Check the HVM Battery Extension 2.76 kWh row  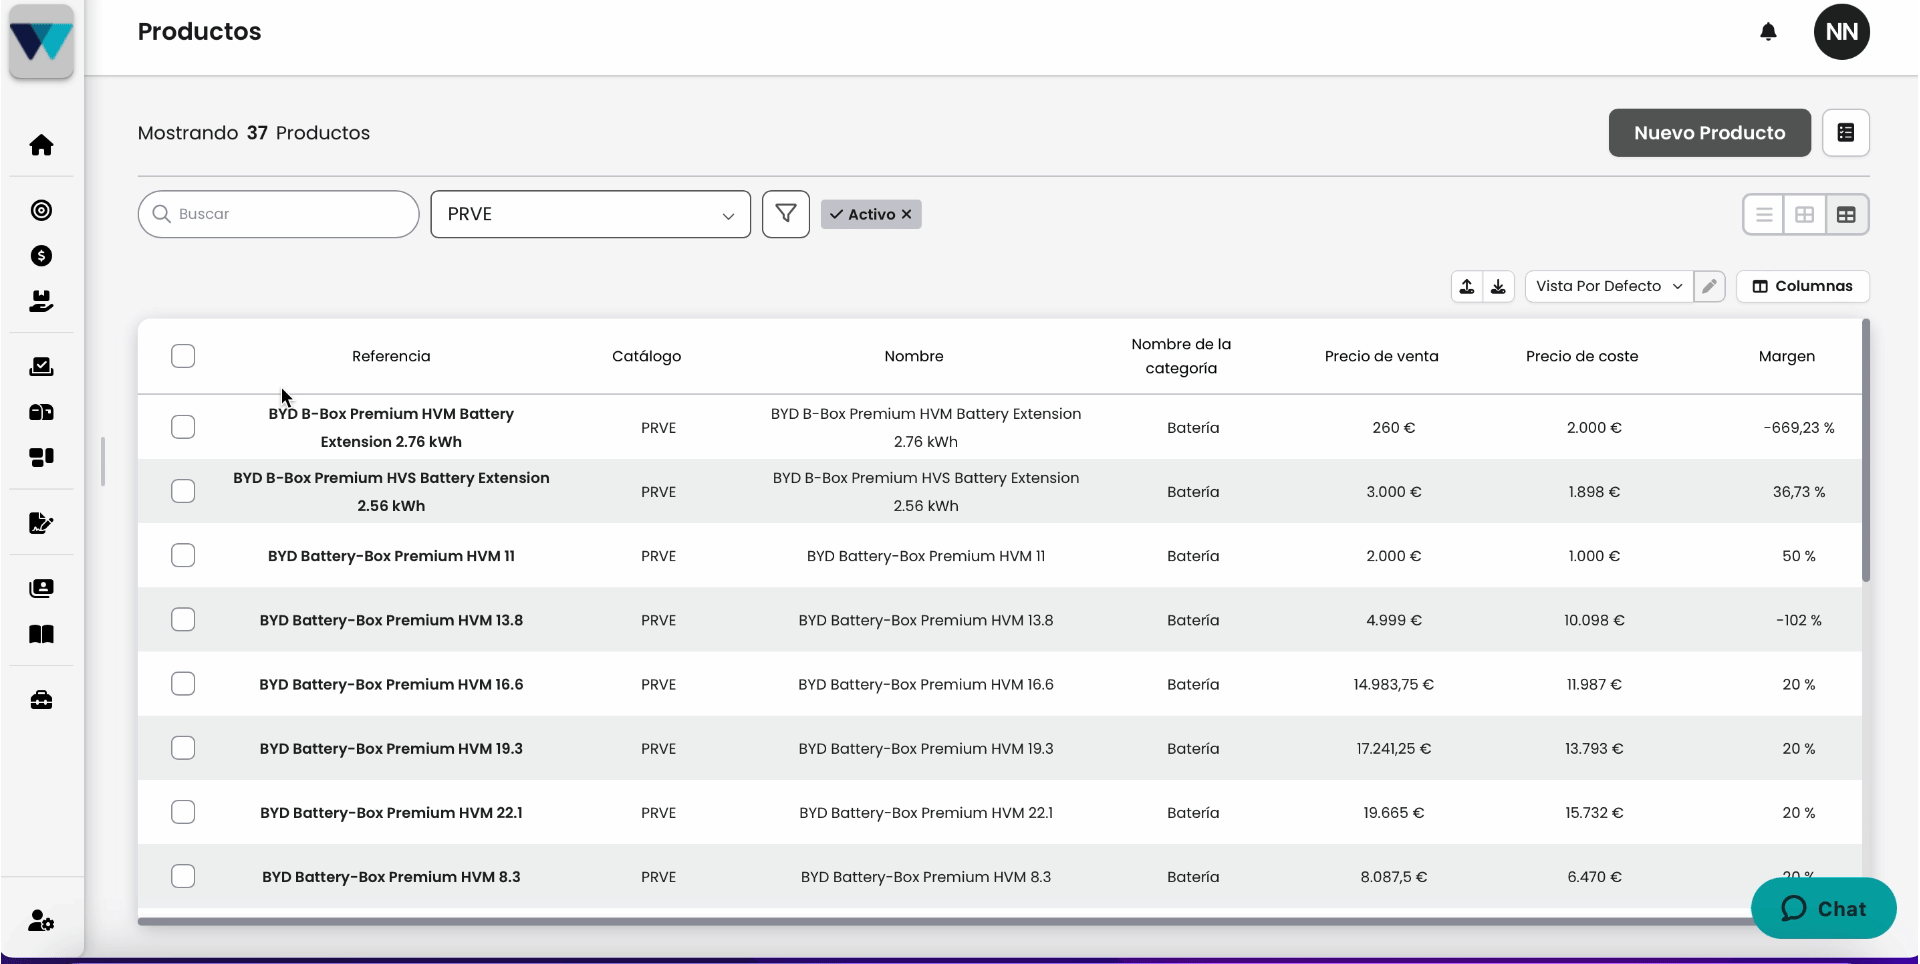coord(183,427)
